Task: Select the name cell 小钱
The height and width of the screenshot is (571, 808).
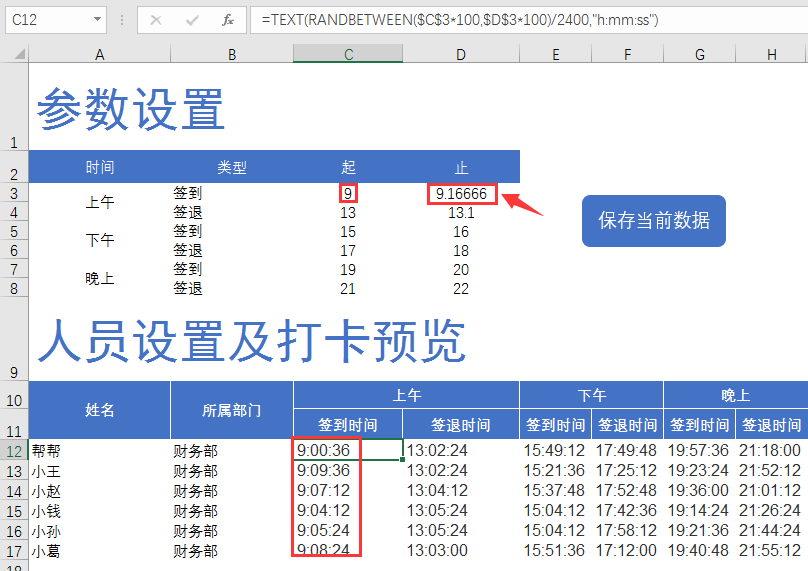Action: tap(99, 511)
